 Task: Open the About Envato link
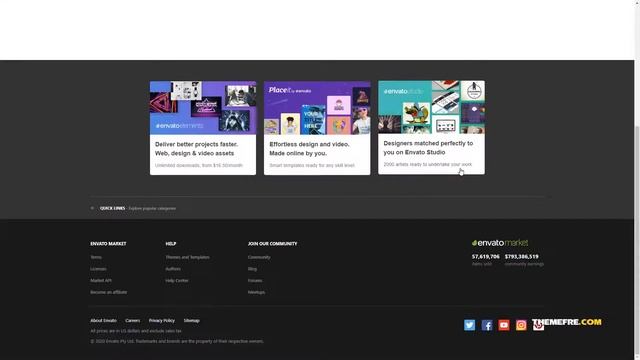click(104, 321)
